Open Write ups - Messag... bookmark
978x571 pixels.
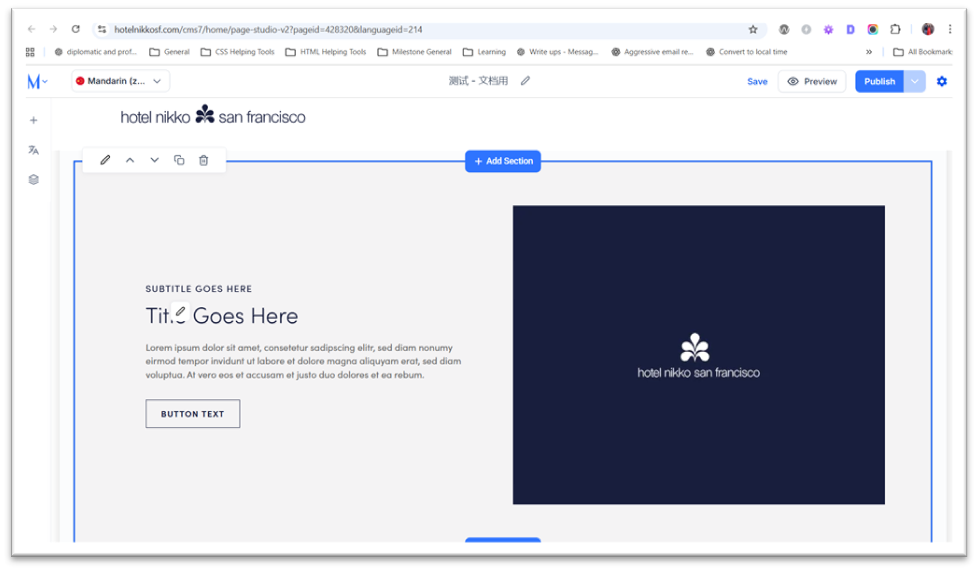(558, 52)
